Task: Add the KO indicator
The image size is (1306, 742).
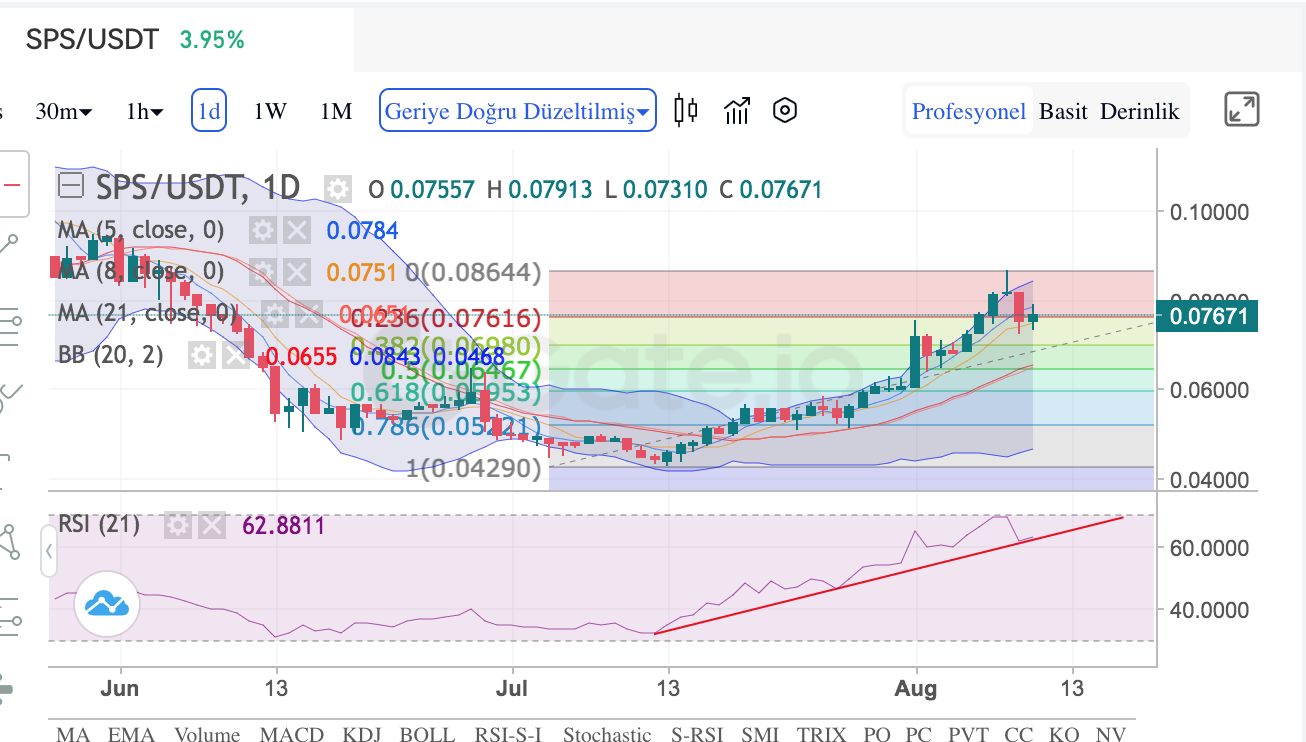Action: click(x=1063, y=734)
